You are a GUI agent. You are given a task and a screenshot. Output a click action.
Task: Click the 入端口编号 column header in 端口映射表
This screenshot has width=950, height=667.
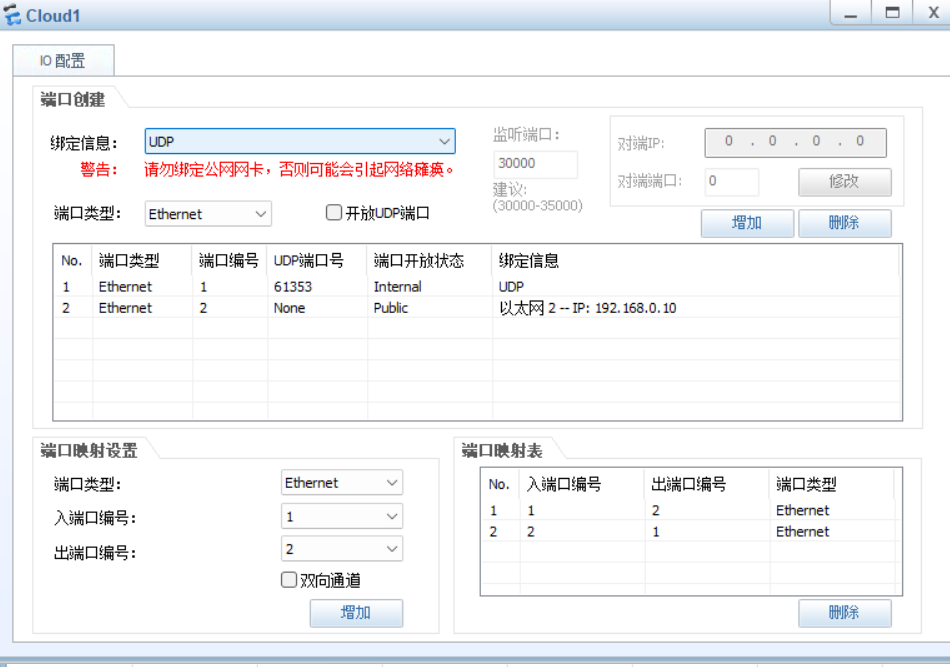(582, 484)
